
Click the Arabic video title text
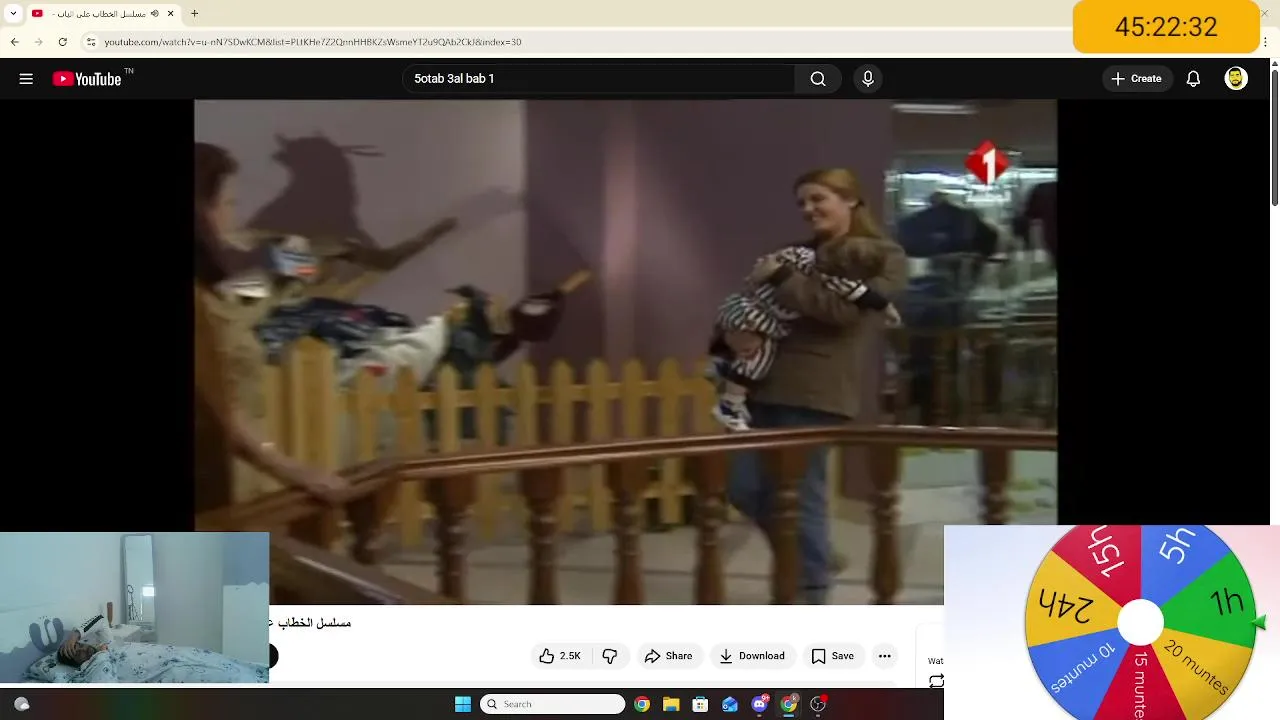click(x=311, y=623)
